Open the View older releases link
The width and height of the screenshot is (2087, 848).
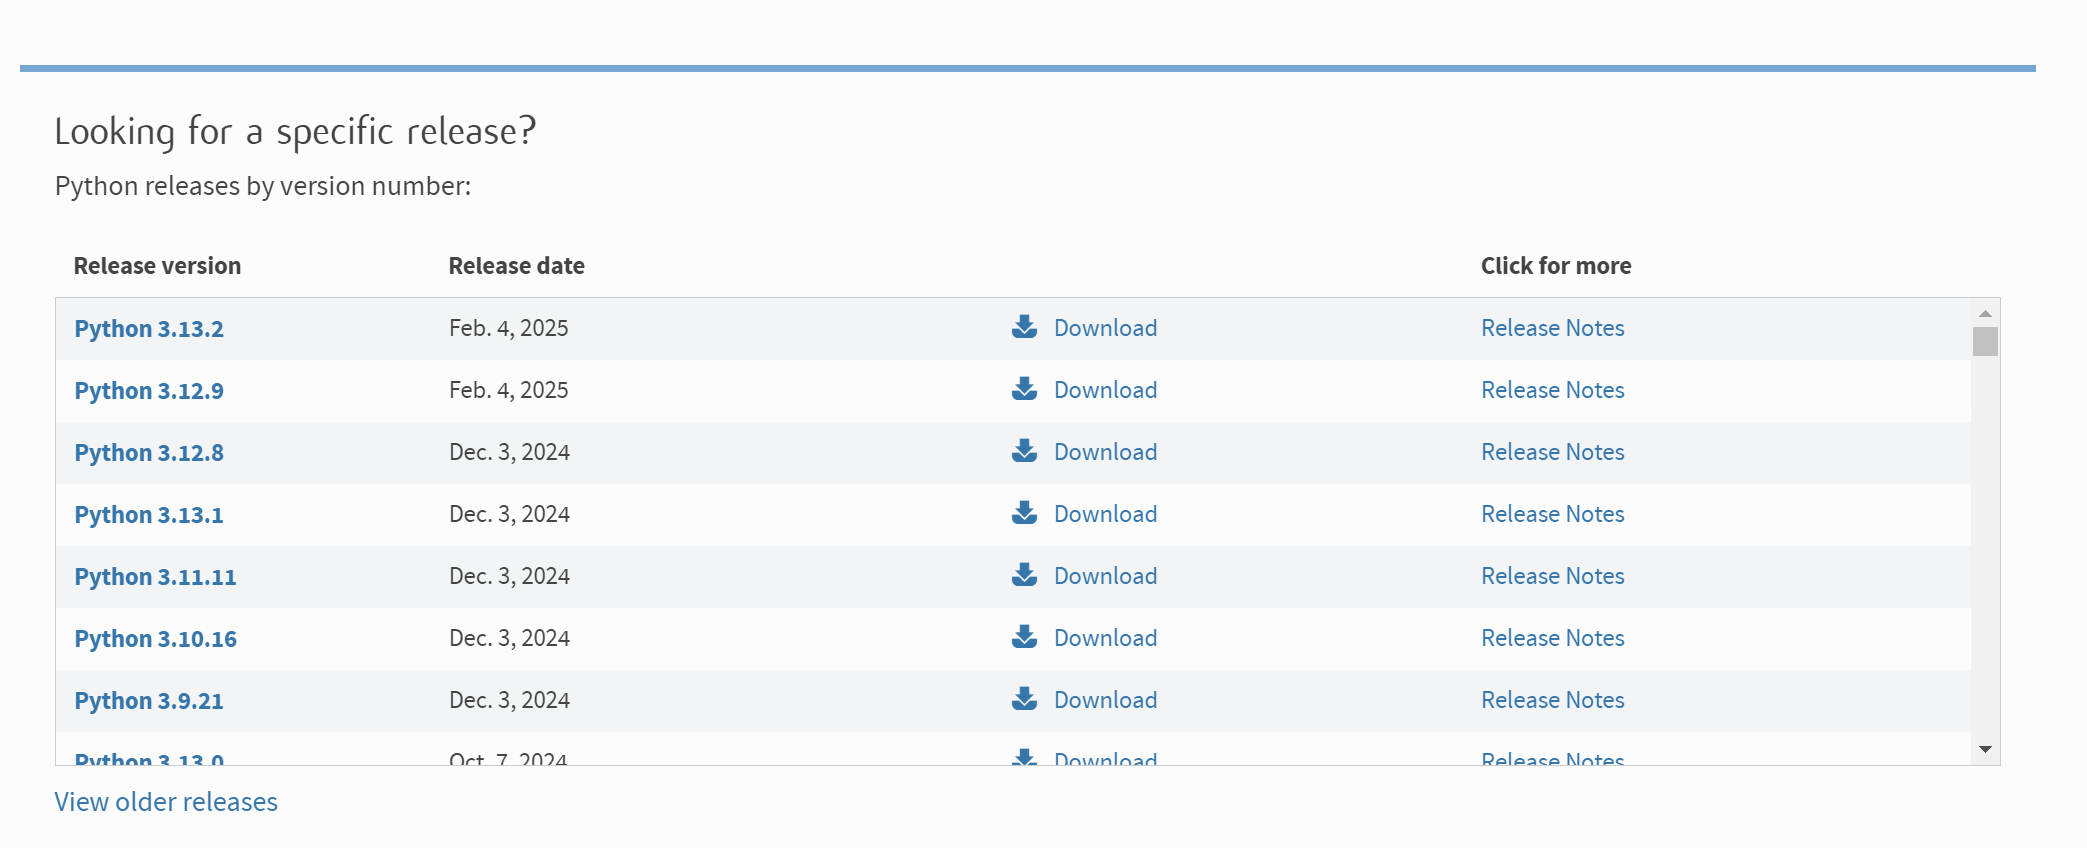pos(166,802)
